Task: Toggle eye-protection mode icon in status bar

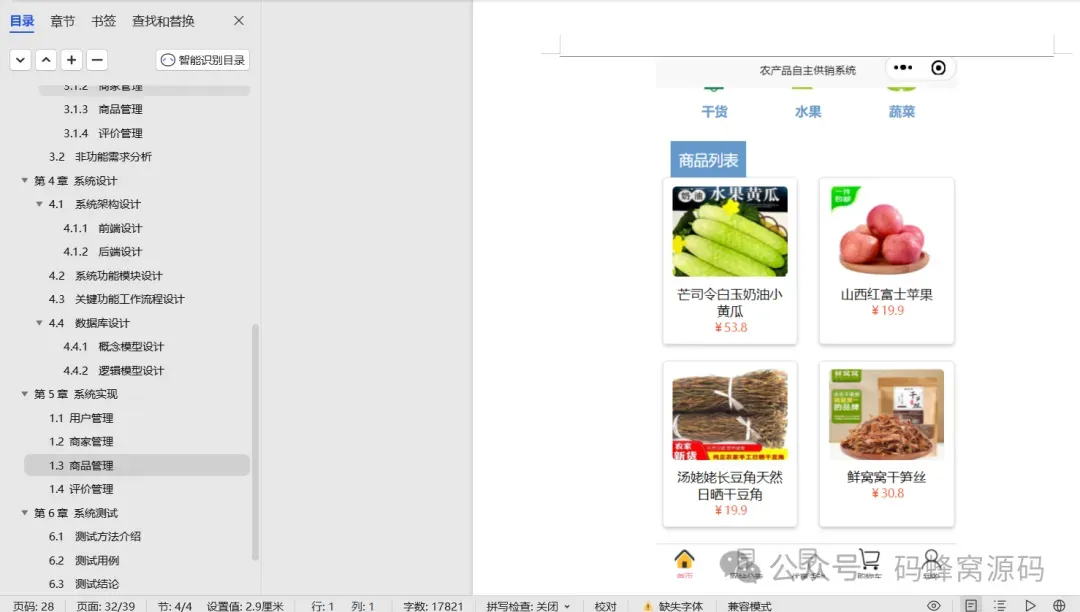Action: coord(933,606)
